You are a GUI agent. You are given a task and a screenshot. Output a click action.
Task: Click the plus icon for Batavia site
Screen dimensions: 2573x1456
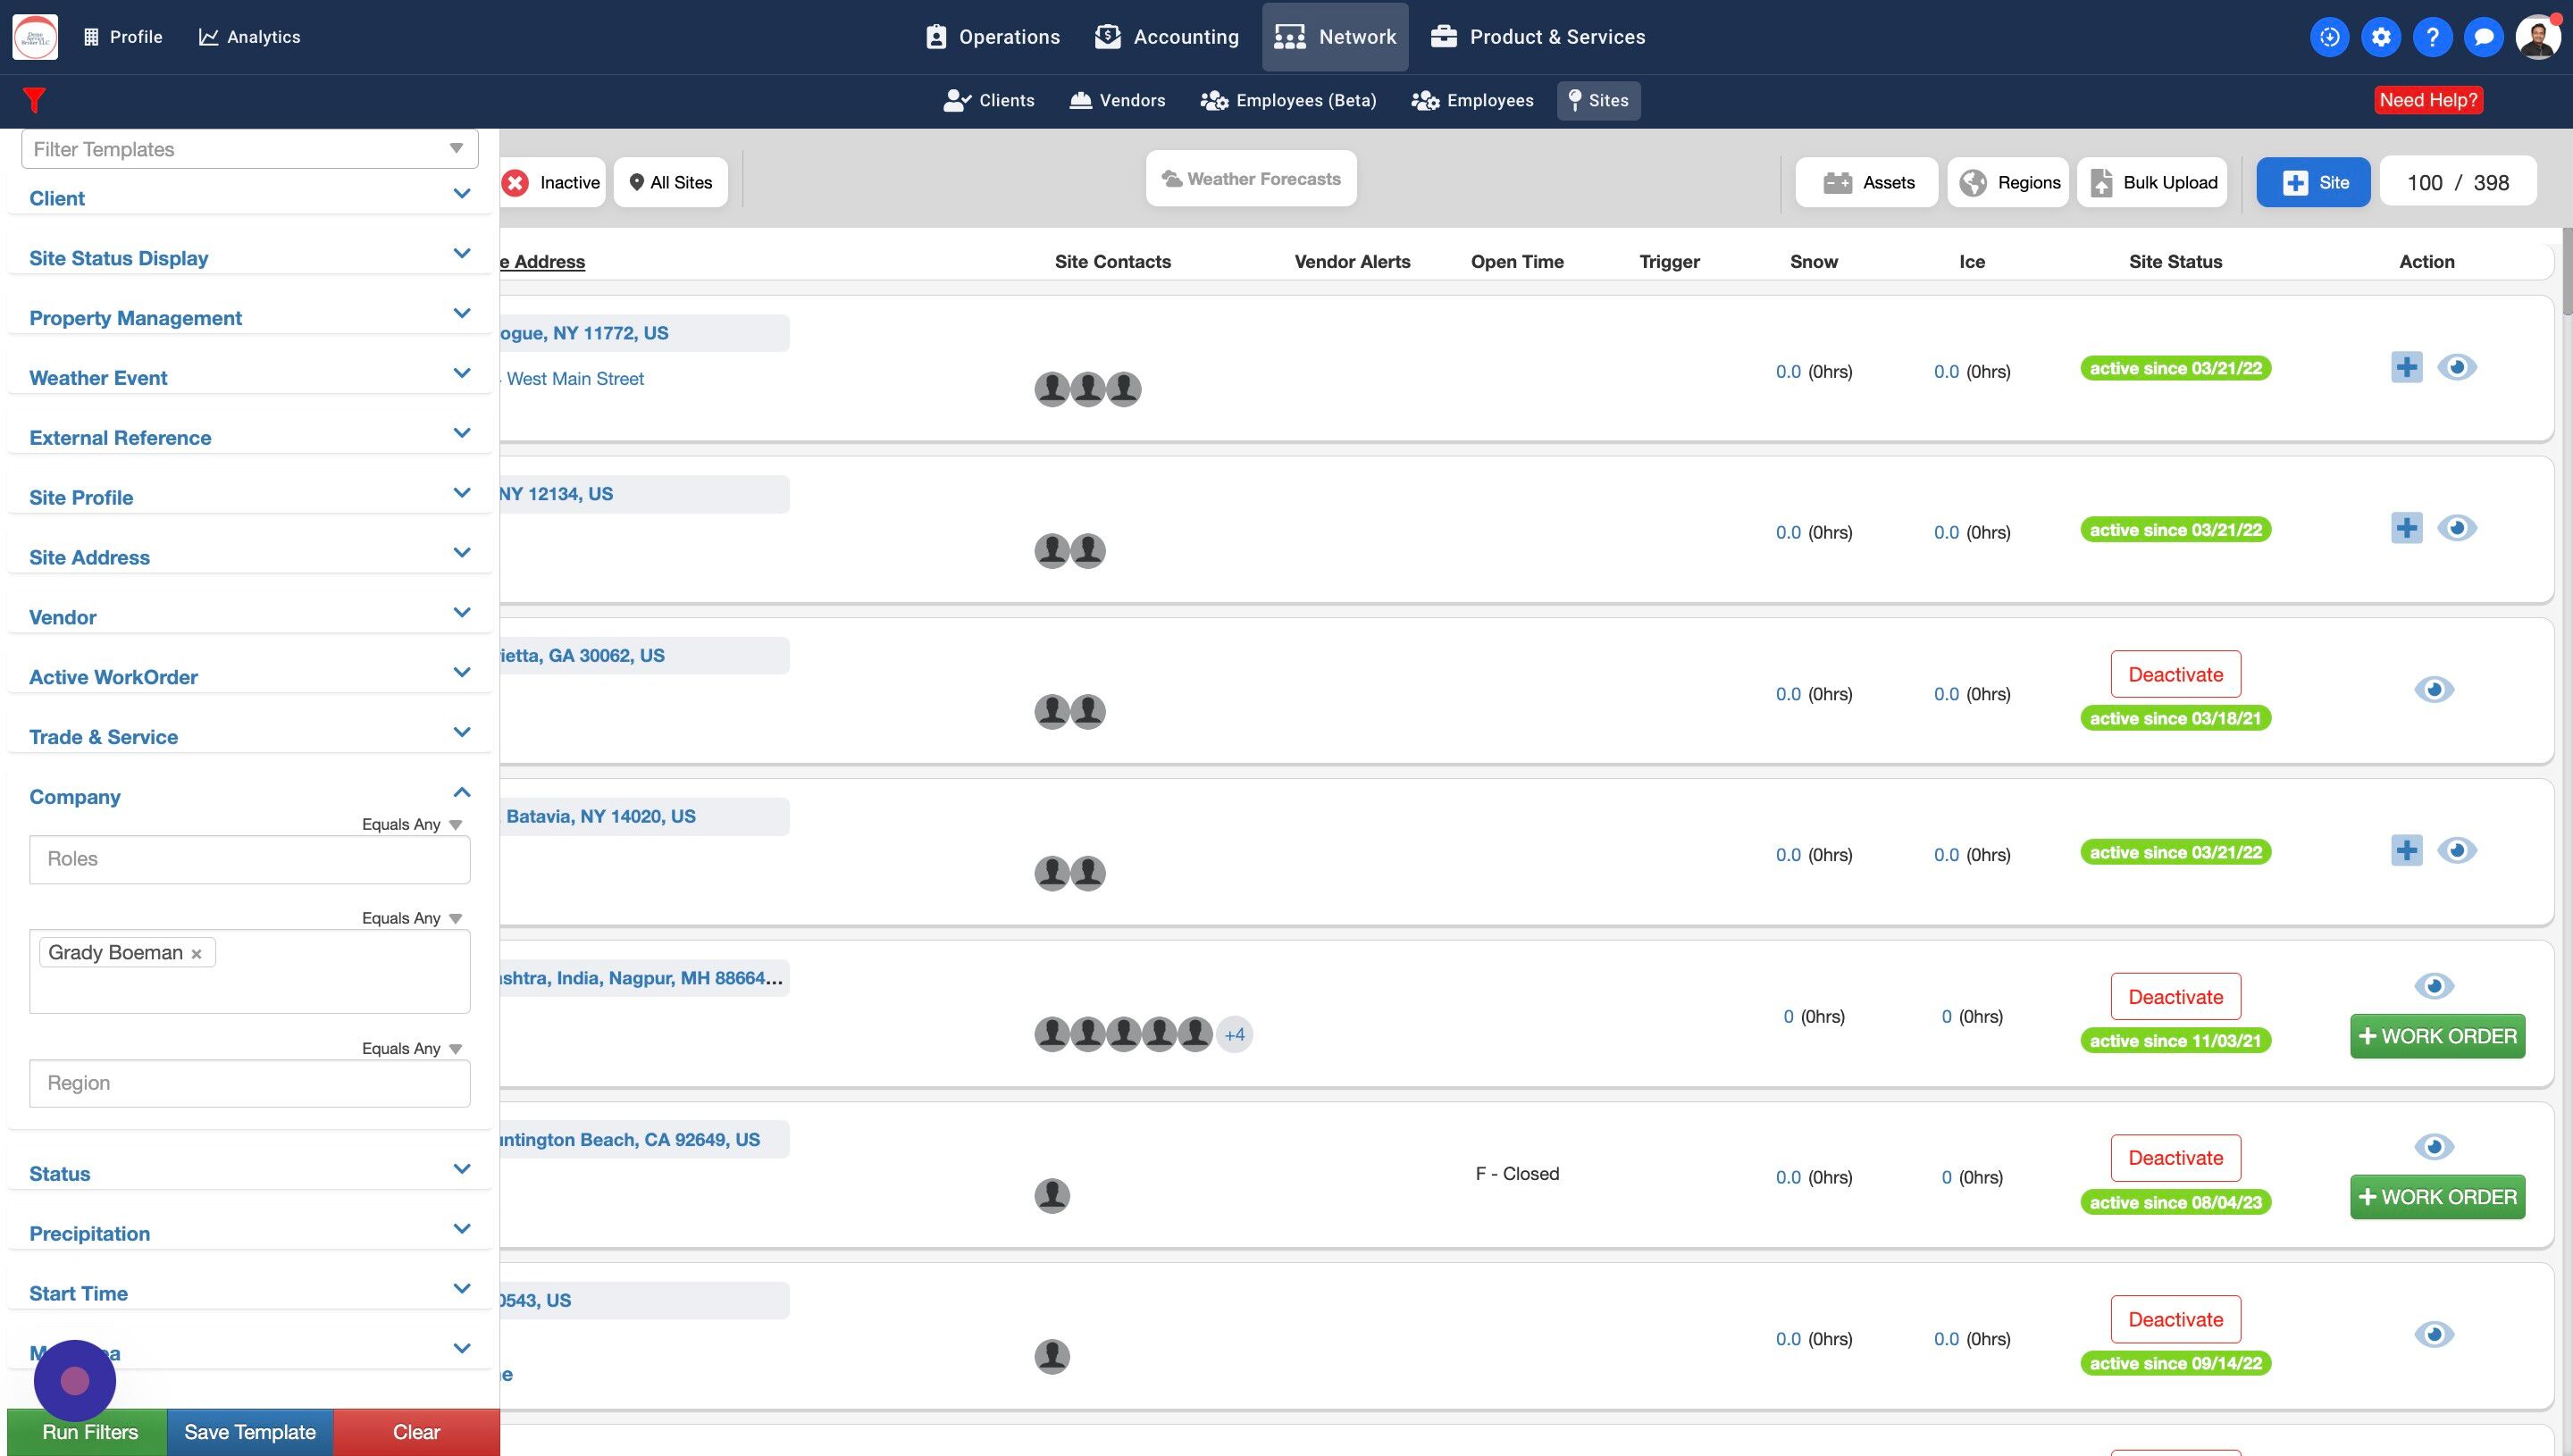coord(2406,851)
